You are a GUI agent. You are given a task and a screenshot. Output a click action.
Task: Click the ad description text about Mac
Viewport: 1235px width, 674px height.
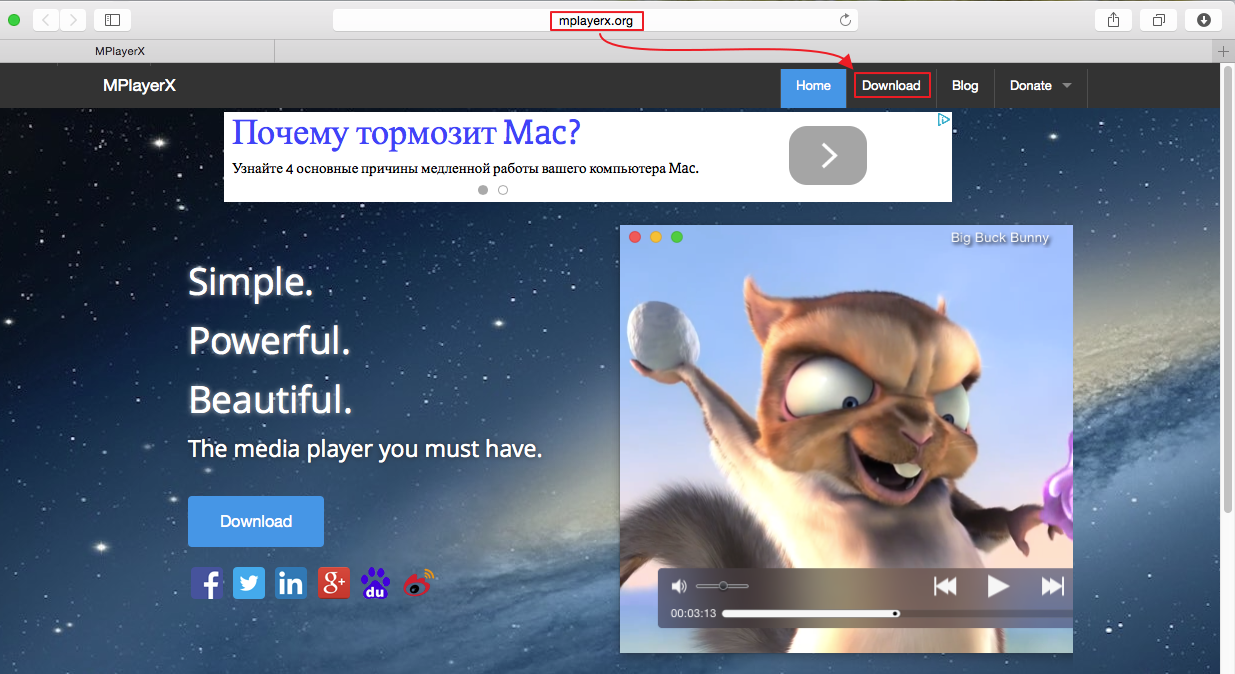[465, 168]
